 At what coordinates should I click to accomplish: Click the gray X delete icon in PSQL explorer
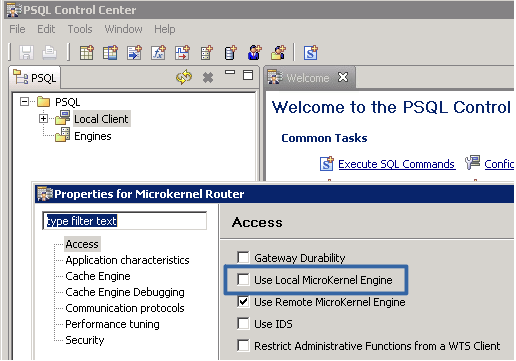coord(208,78)
